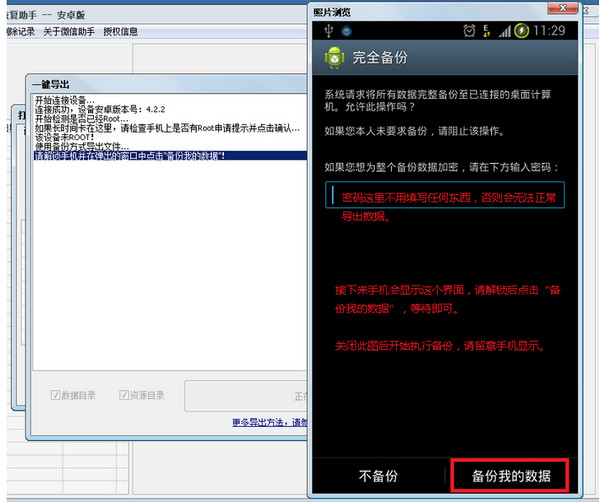Open the 更多导出方法 link

(270, 422)
